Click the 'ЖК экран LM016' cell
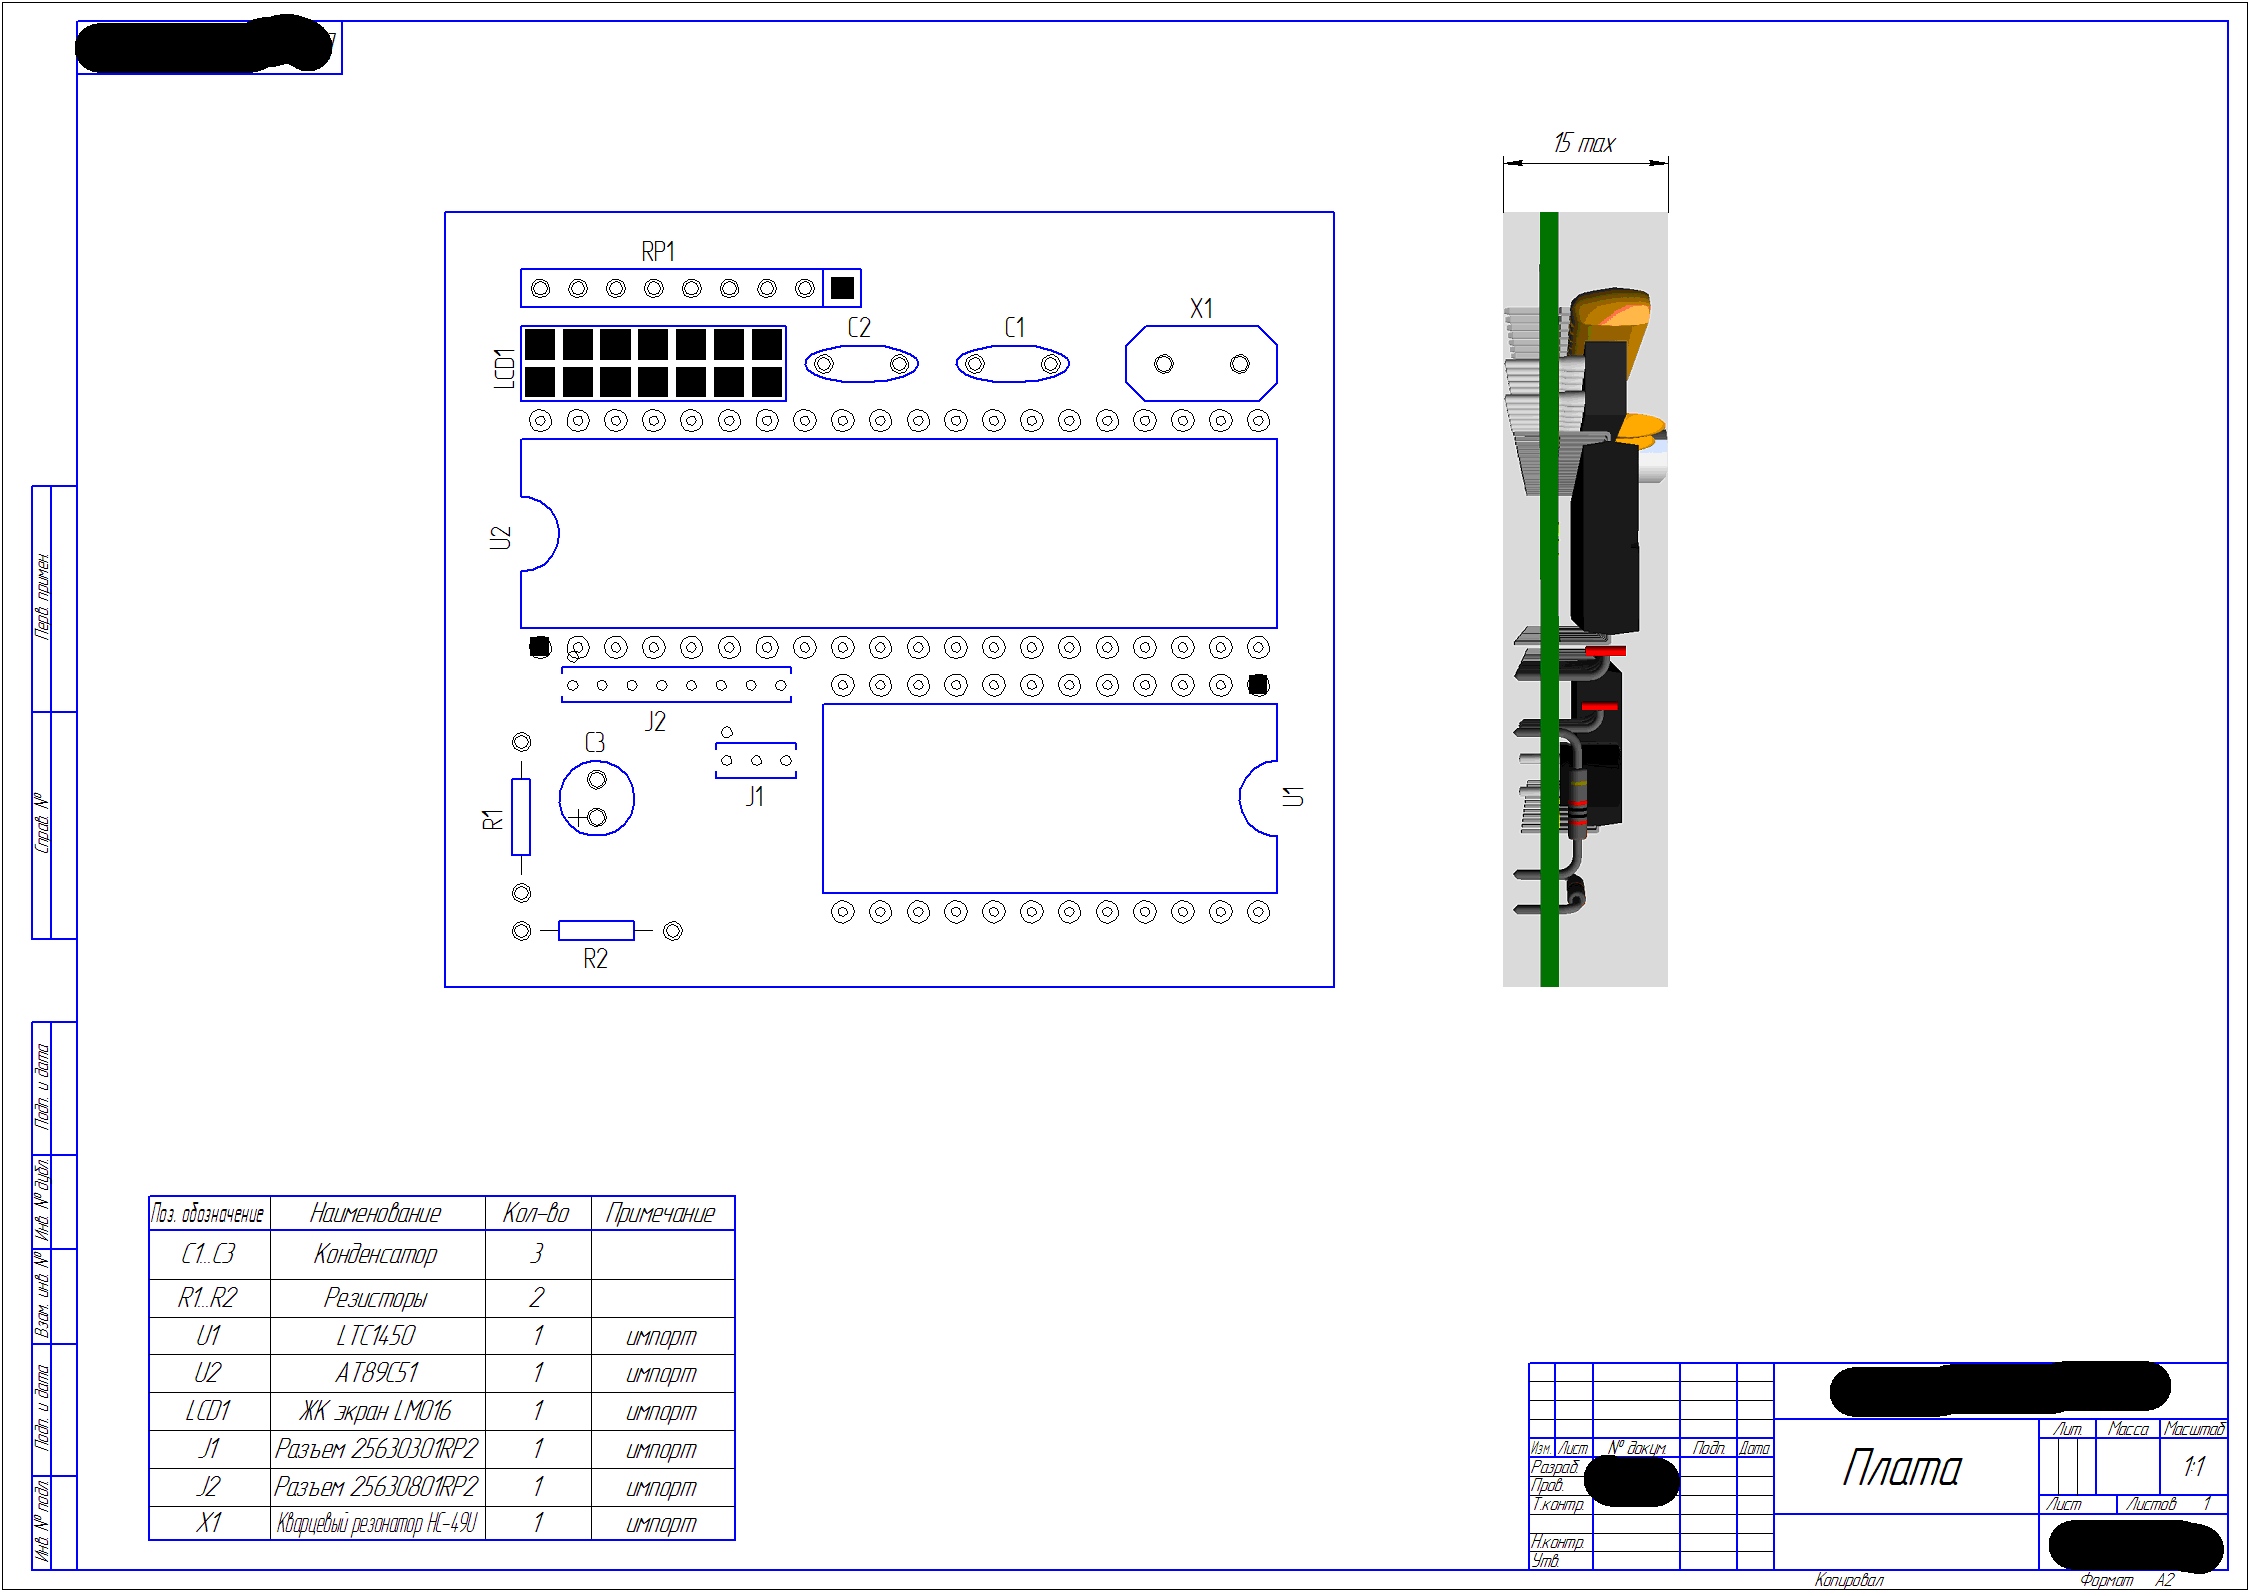Viewport: 2249px width, 1592px height. [376, 1411]
